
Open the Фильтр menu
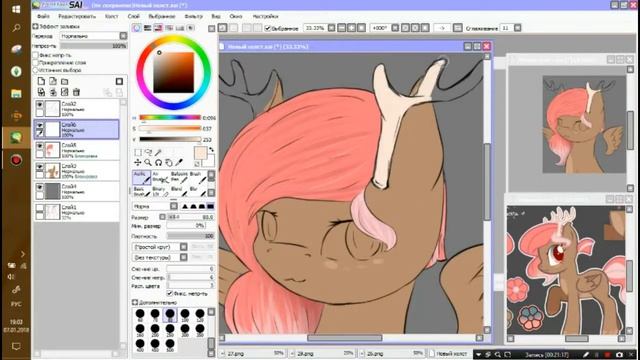[193, 16]
